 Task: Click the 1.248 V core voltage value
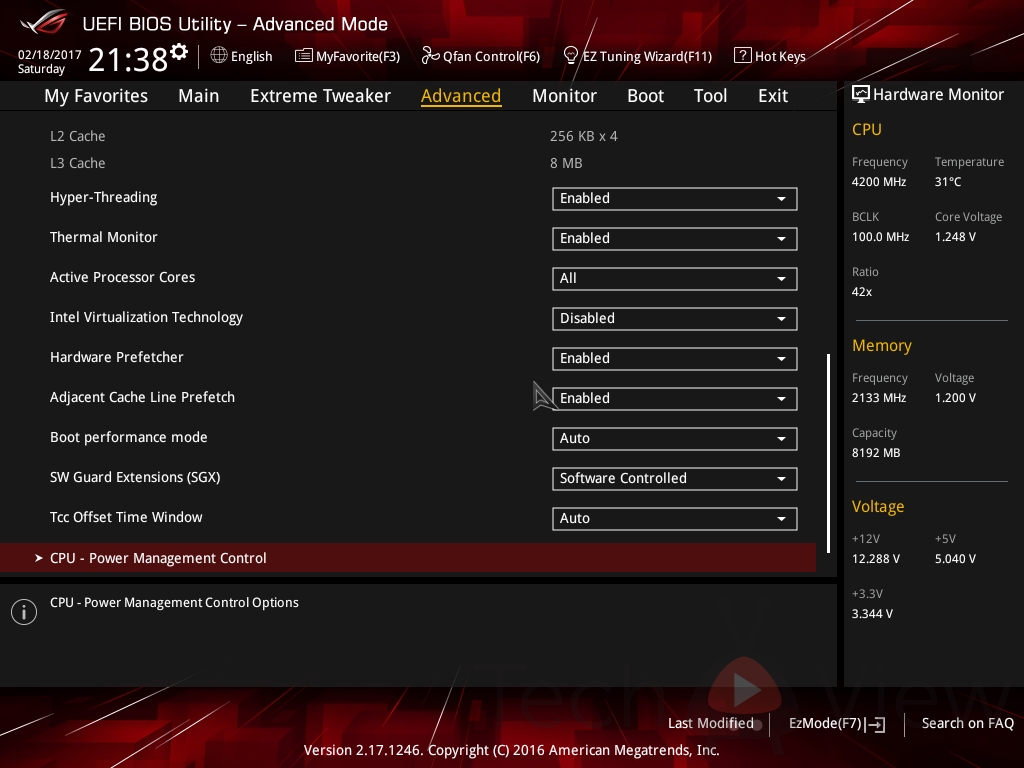point(955,237)
